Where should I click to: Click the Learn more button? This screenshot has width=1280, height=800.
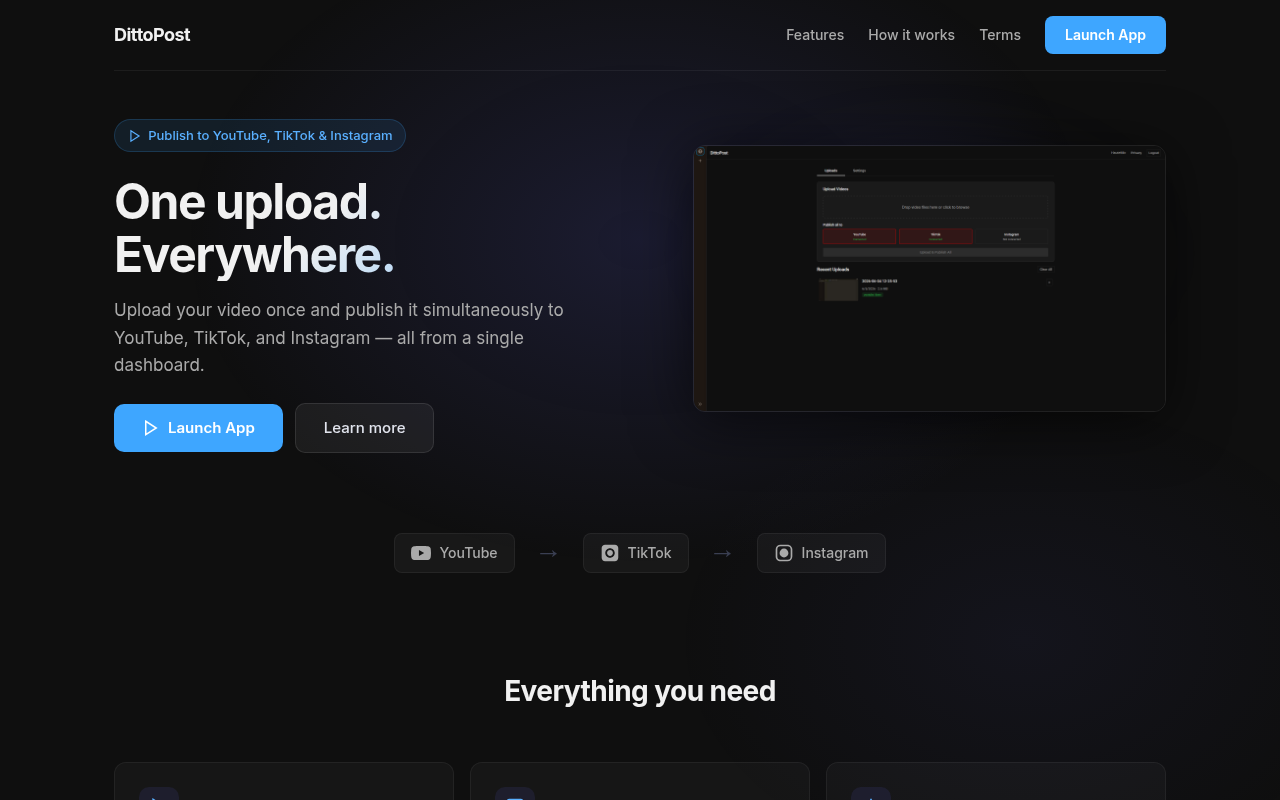coord(364,428)
